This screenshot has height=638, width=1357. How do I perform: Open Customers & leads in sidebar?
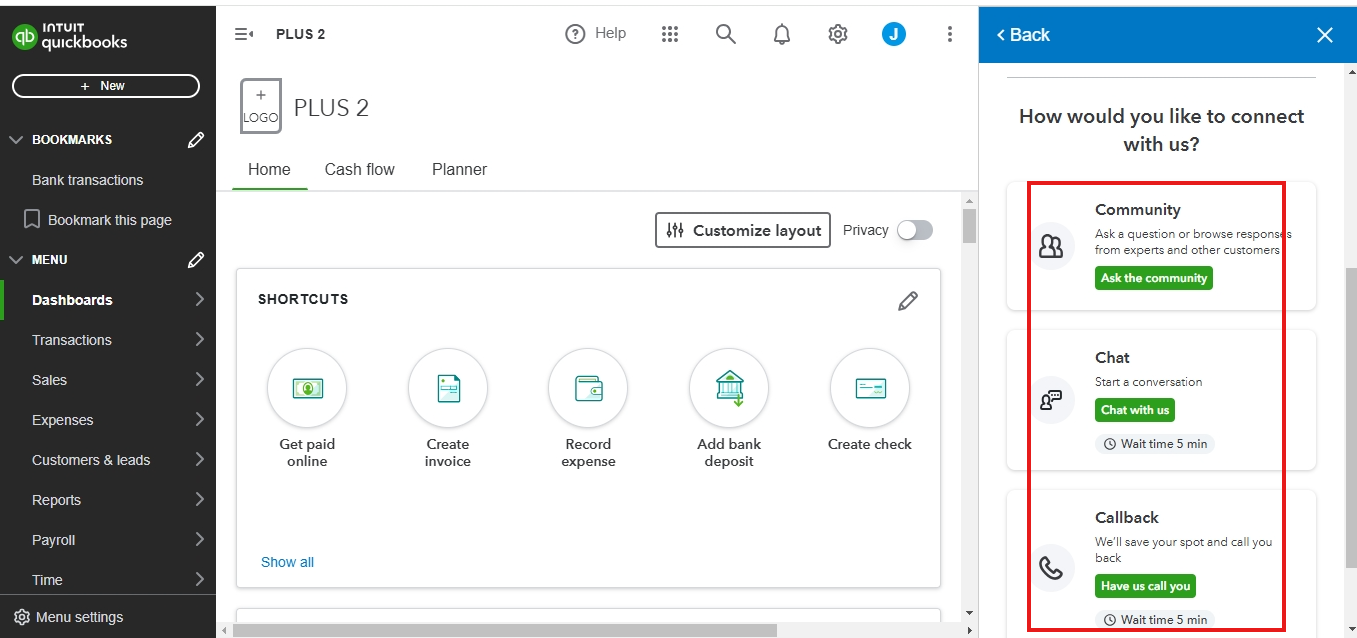[91, 460]
